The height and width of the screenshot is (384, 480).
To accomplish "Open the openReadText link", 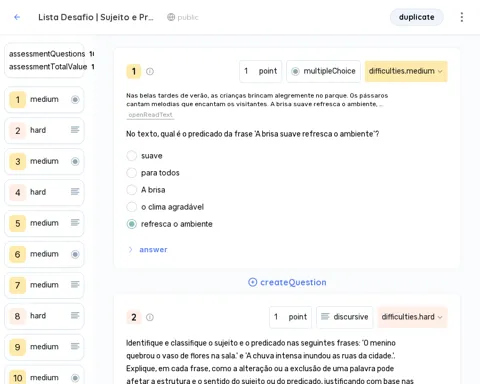I will (x=150, y=115).
